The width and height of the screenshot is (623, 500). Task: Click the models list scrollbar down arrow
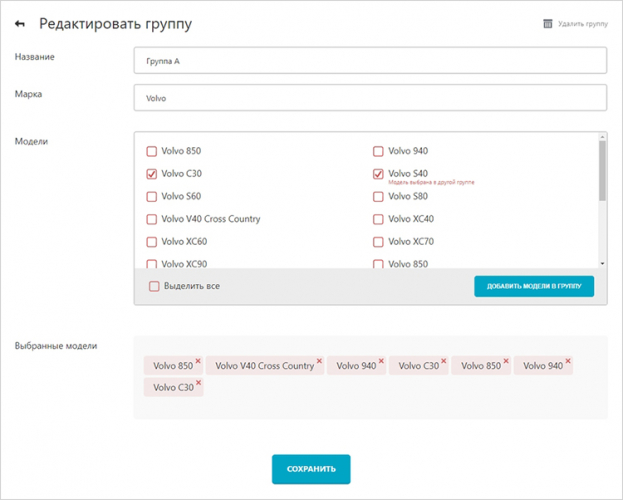click(x=602, y=264)
